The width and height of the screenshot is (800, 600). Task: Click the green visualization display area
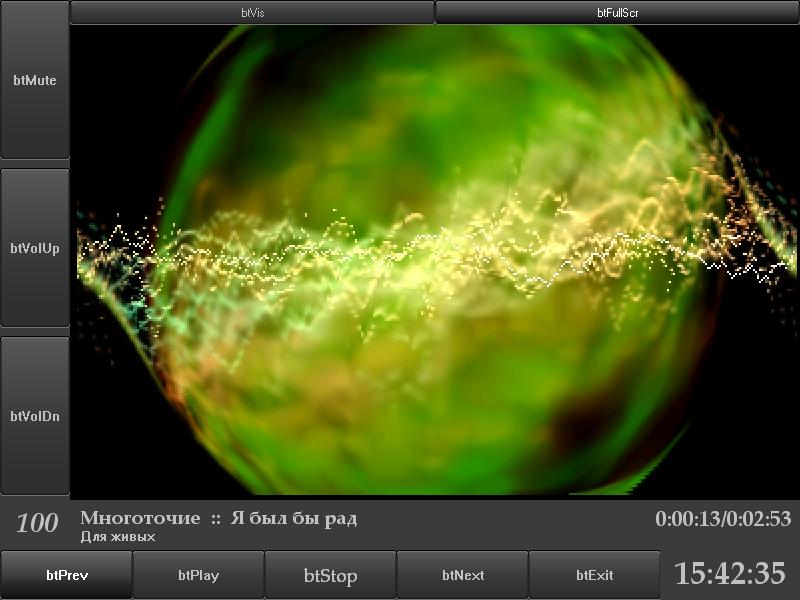(435, 261)
